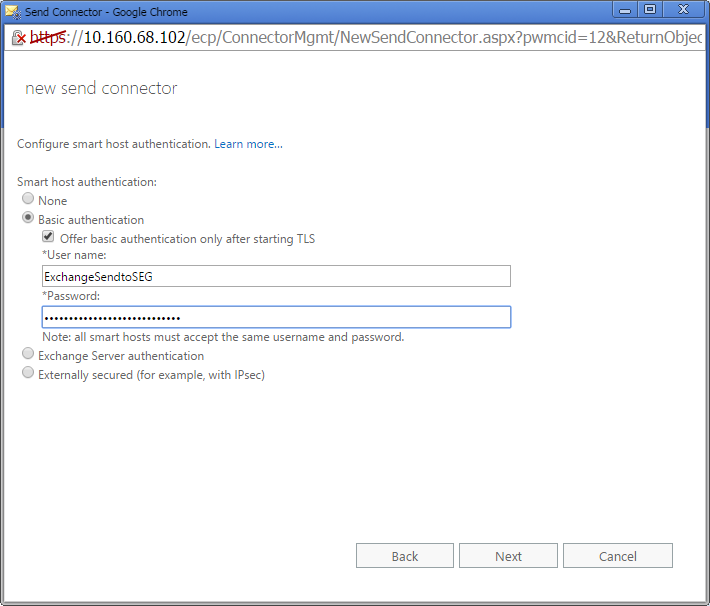Image resolution: width=710 pixels, height=606 pixels.
Task: Click the insecure certificate warning icon
Action: pyautogui.click(x=18, y=38)
